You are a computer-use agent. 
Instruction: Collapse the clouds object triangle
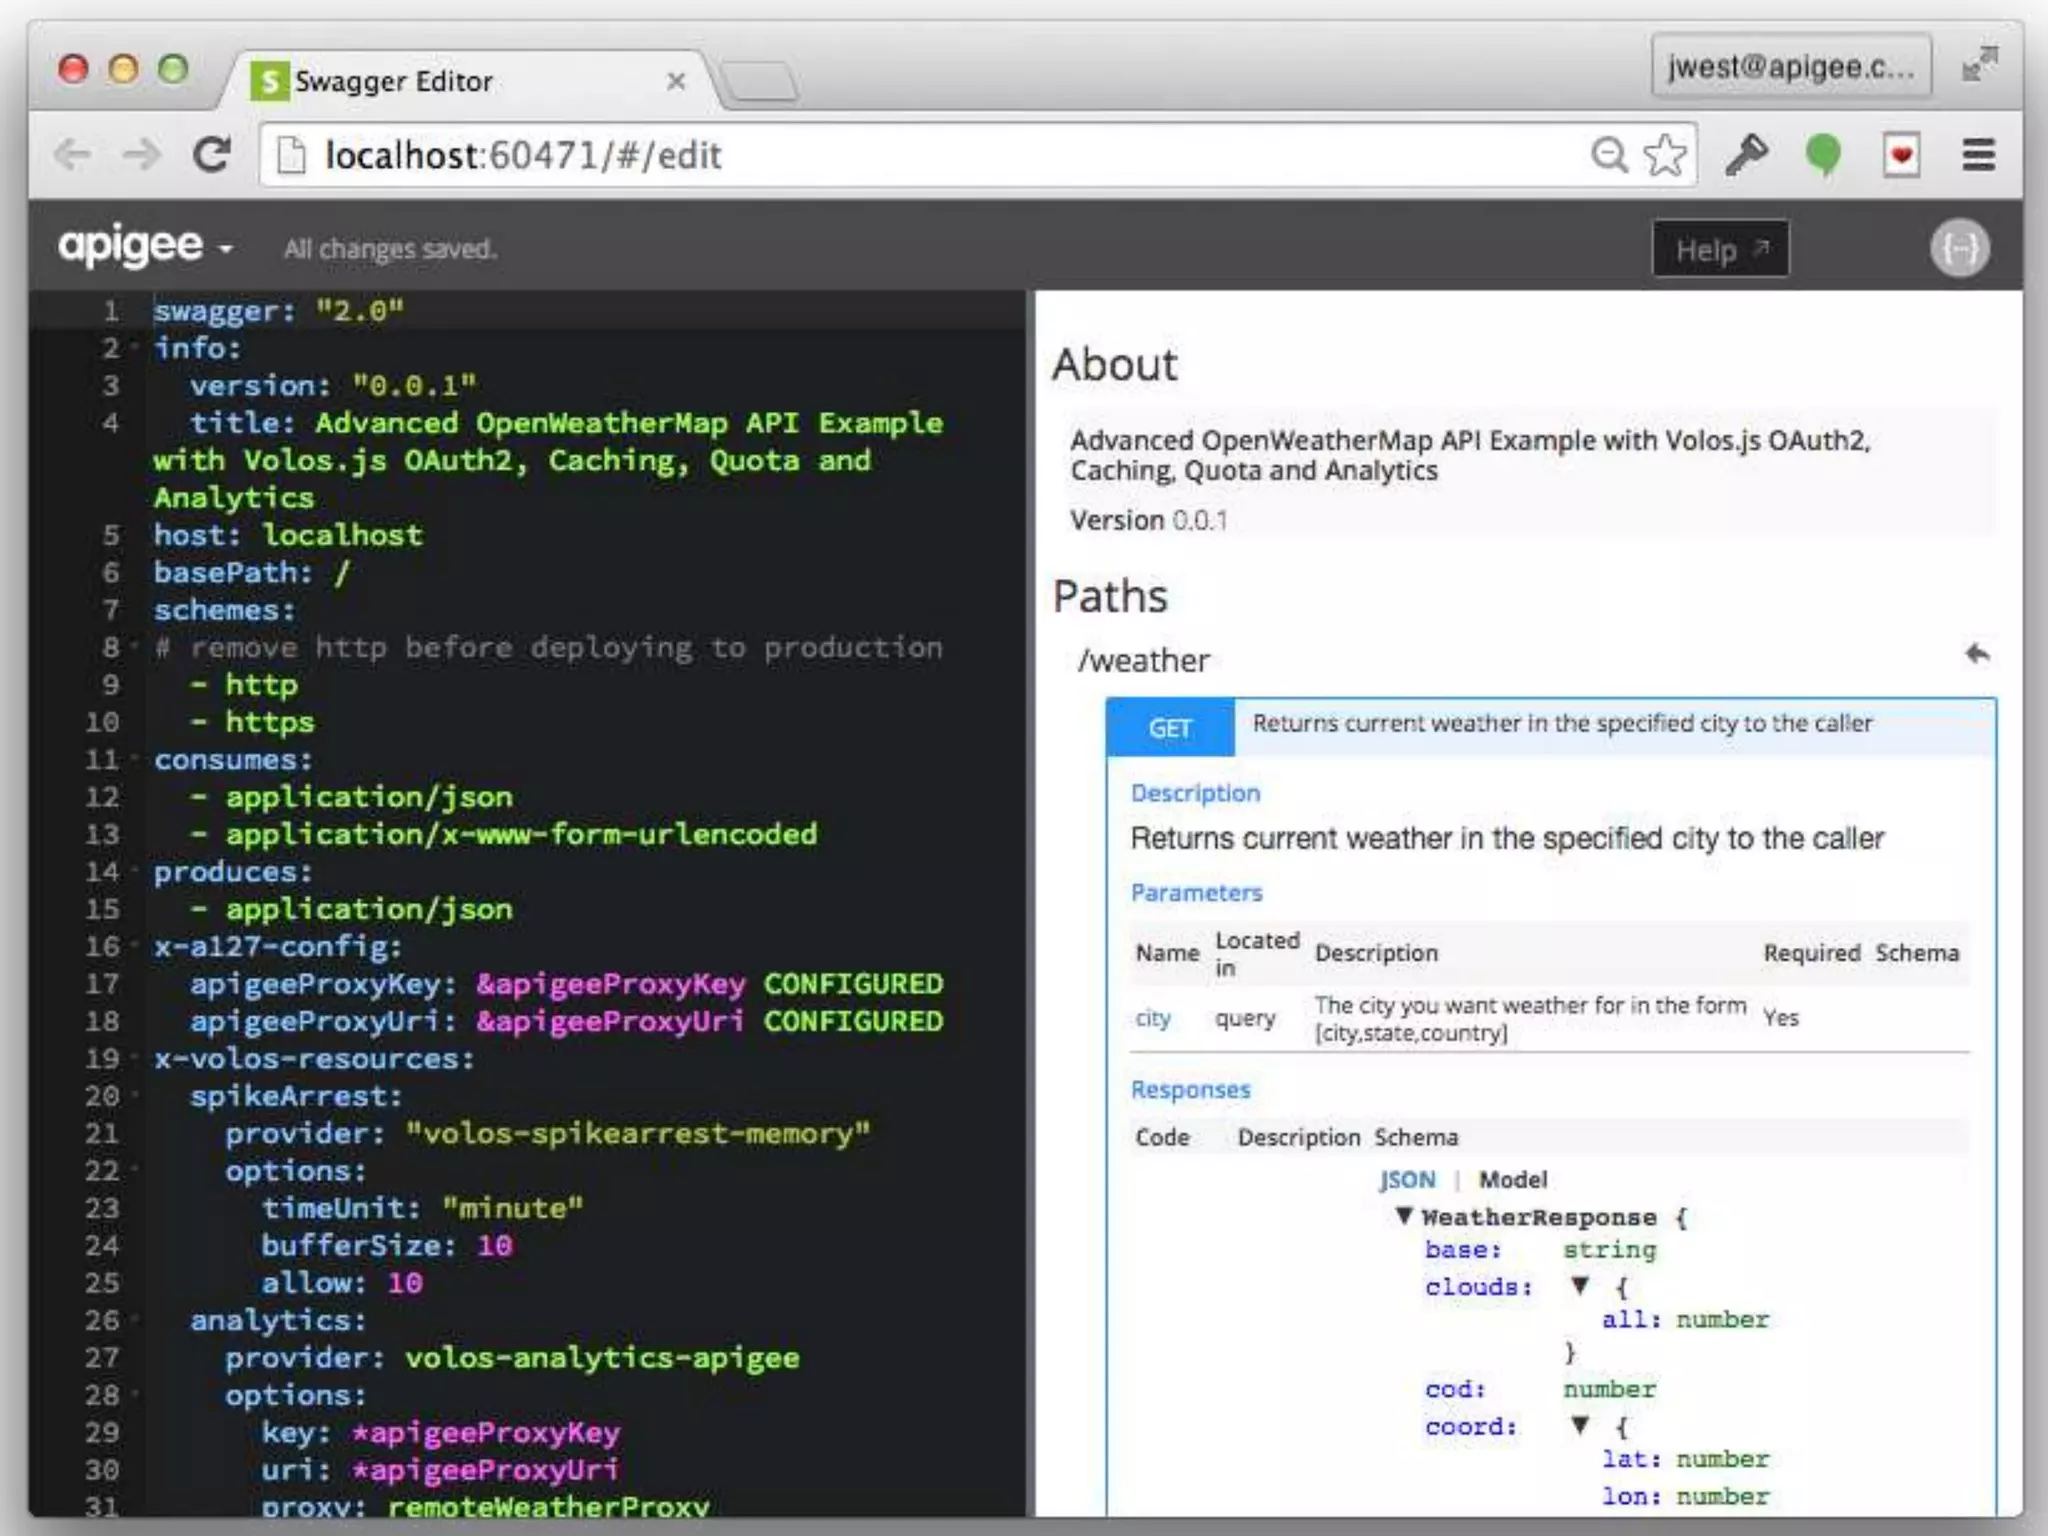pyautogui.click(x=1579, y=1285)
